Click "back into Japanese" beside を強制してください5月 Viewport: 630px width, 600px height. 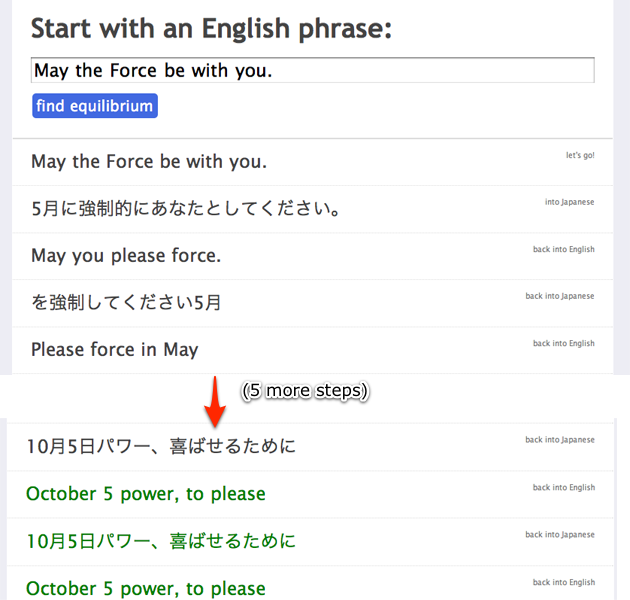coord(560,296)
